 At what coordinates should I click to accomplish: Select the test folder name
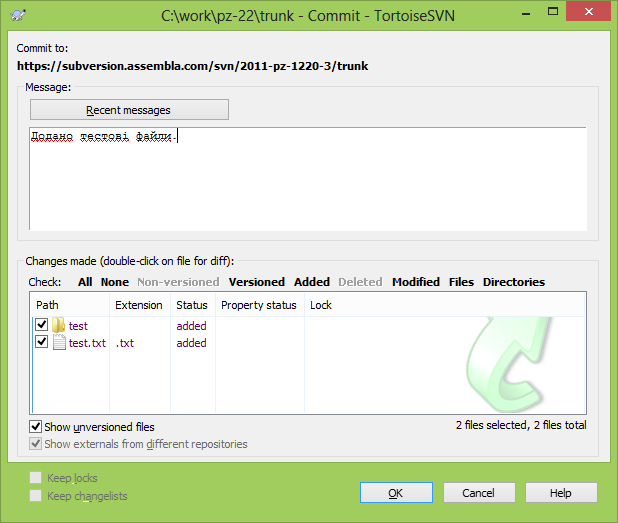78,326
